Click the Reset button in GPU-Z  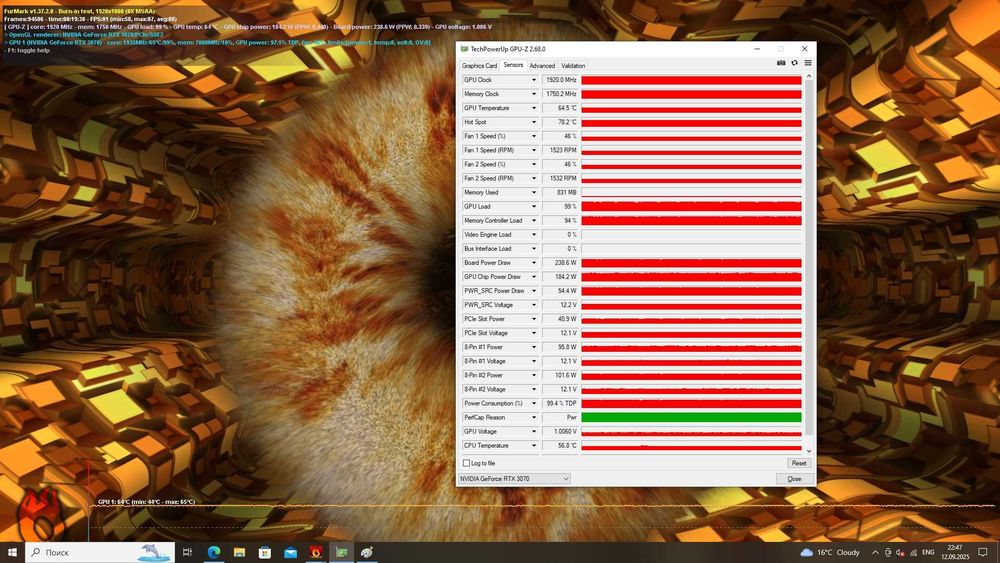point(798,463)
